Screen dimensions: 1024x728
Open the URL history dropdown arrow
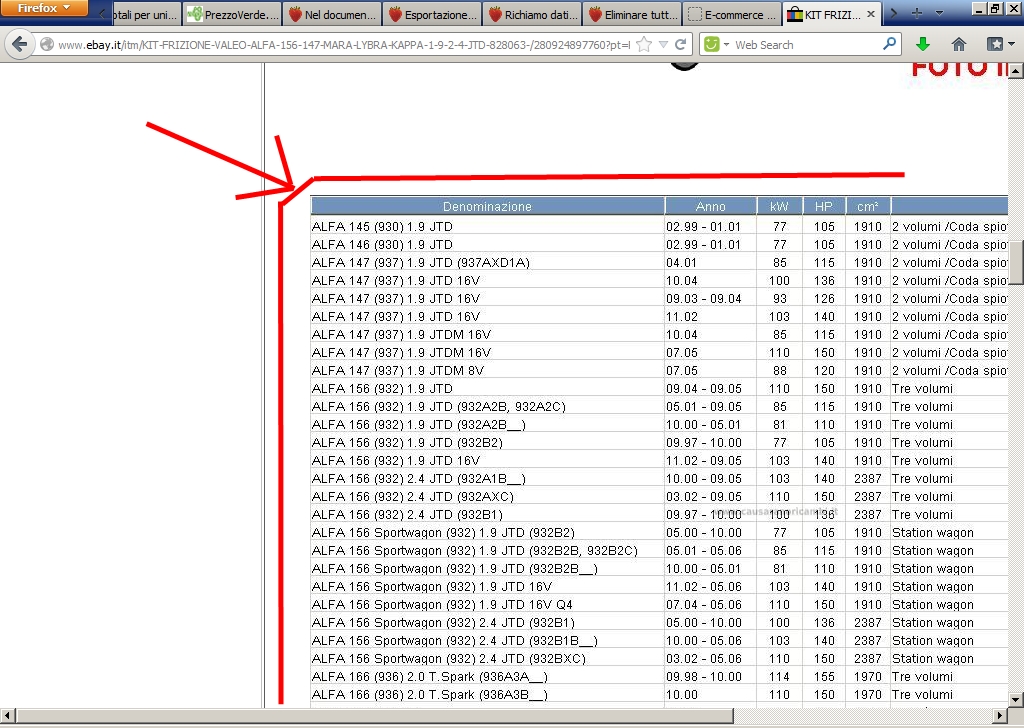click(664, 44)
